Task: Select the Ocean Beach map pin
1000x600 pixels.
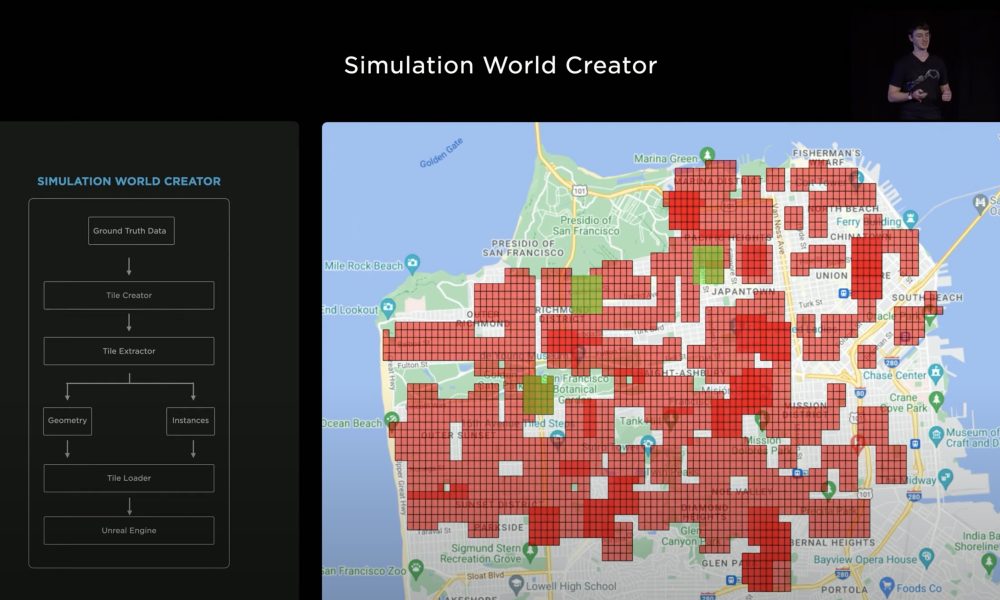Action: pos(391,421)
